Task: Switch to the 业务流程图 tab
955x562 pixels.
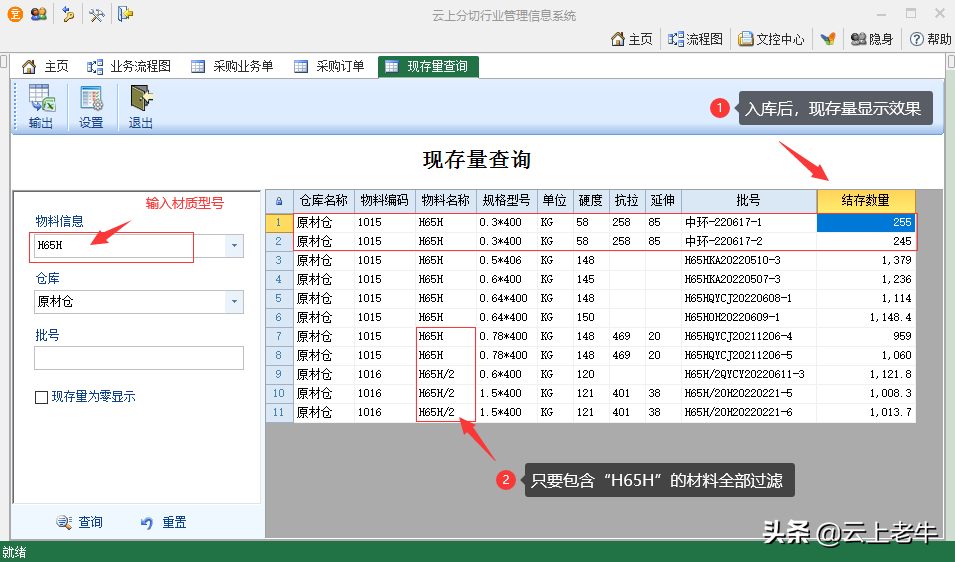Action: tap(129, 67)
